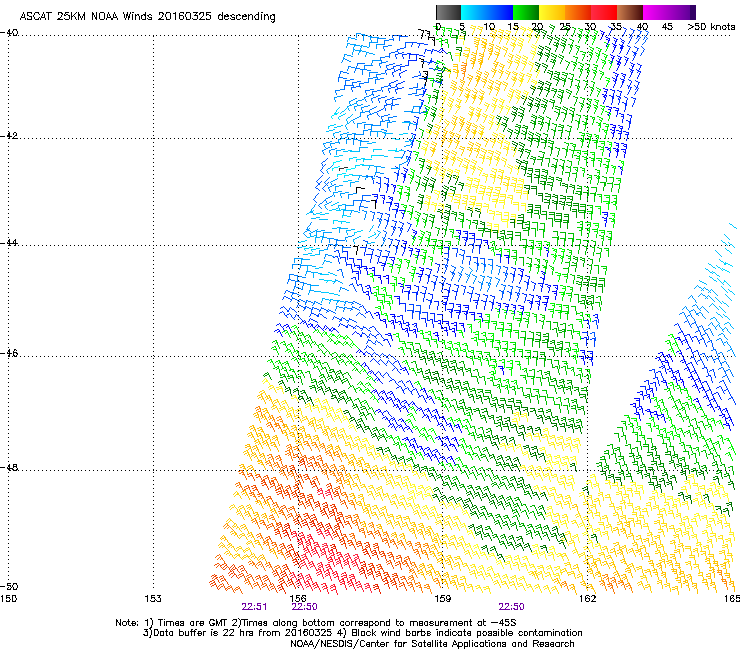The width and height of the screenshot is (740, 650).
Task: Pick the red 30-35 knot color segment
Action: click(x=604, y=12)
